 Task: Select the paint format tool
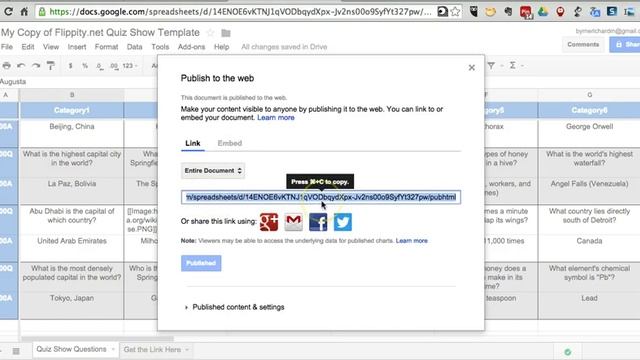pyautogui.click(x=51, y=65)
